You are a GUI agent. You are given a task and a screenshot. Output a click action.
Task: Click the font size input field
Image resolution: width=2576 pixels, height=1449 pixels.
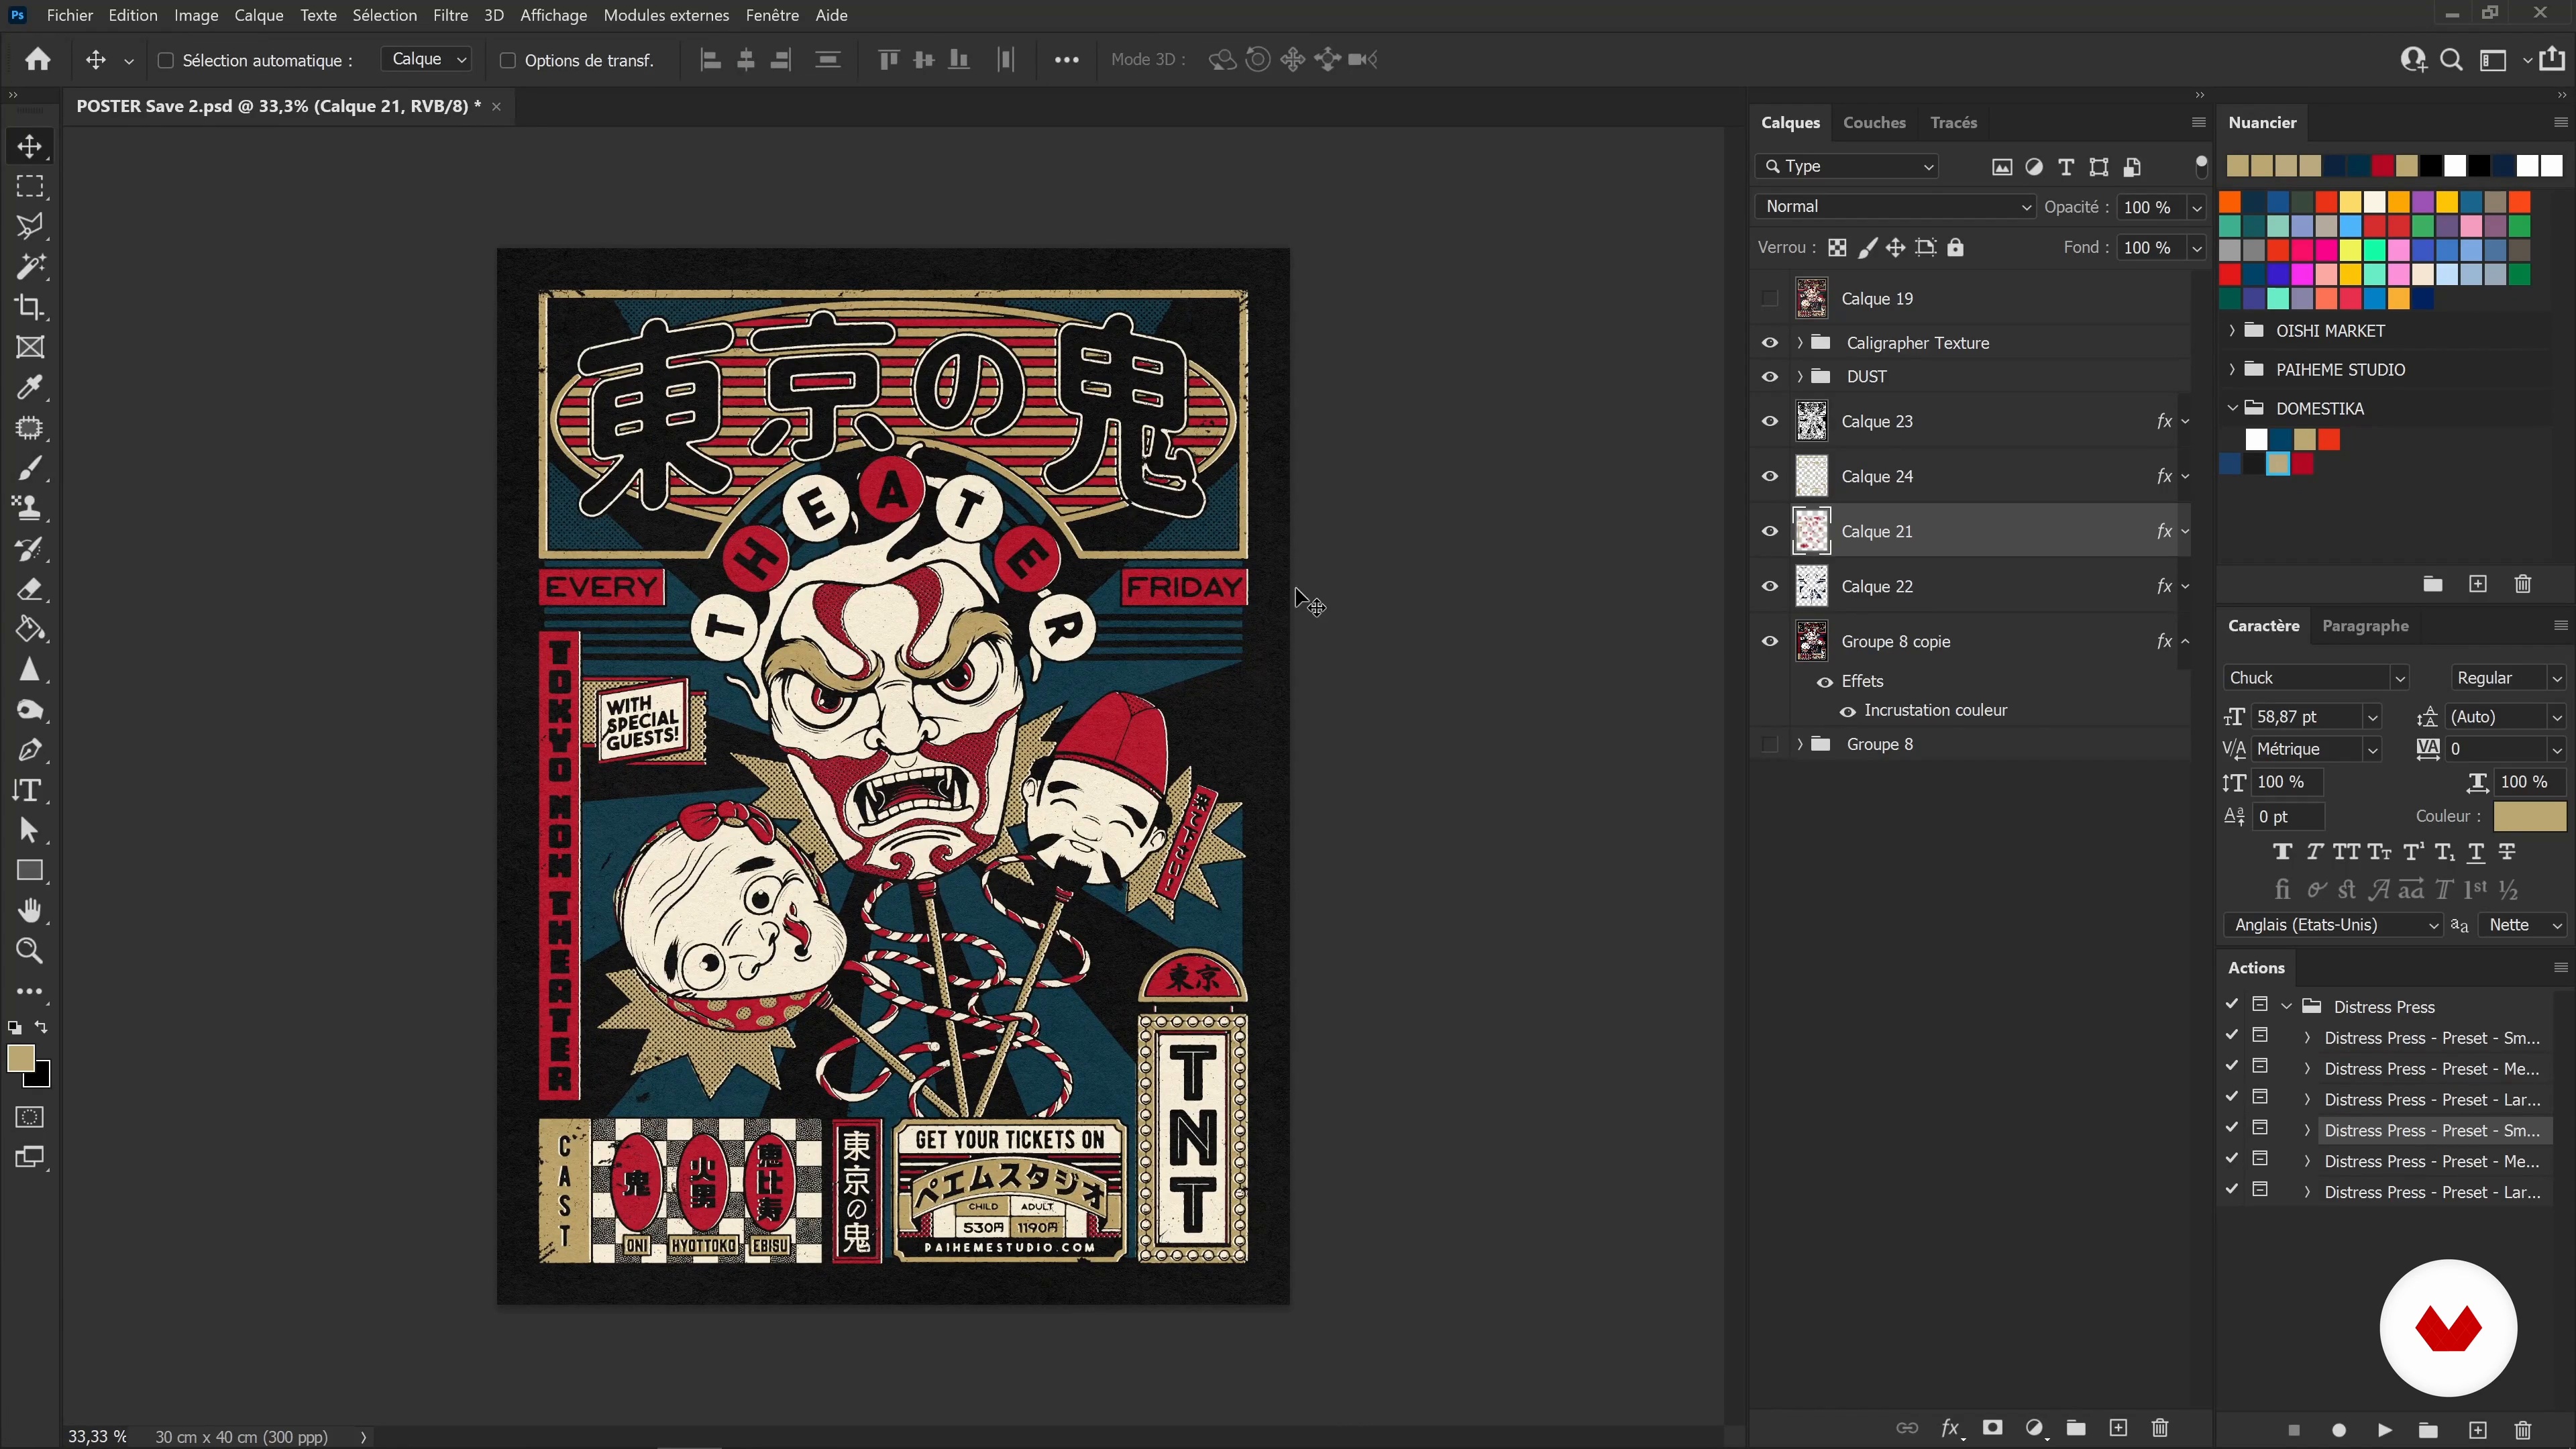(x=2306, y=716)
